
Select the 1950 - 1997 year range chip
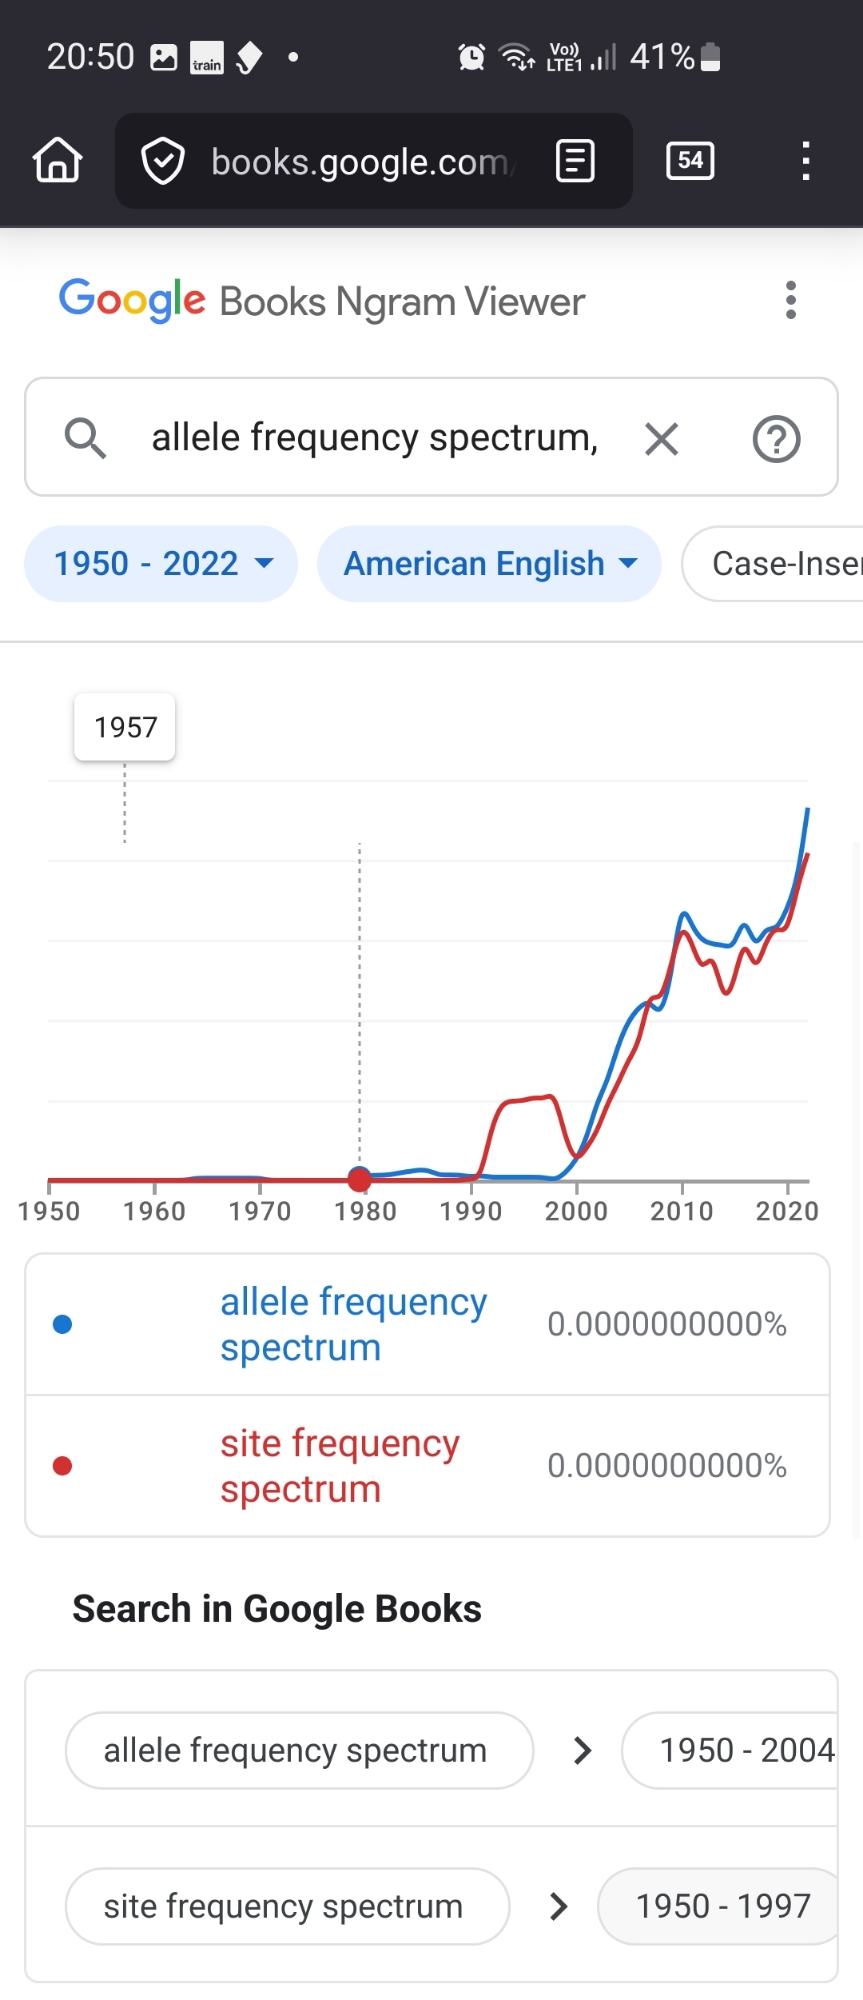pos(722,1906)
